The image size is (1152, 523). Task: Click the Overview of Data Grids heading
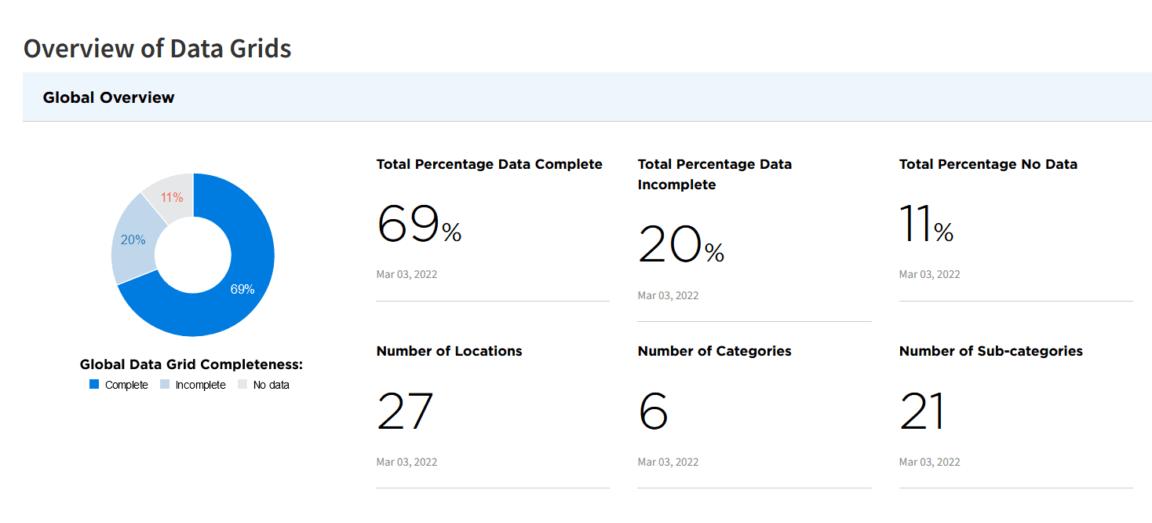157,48
